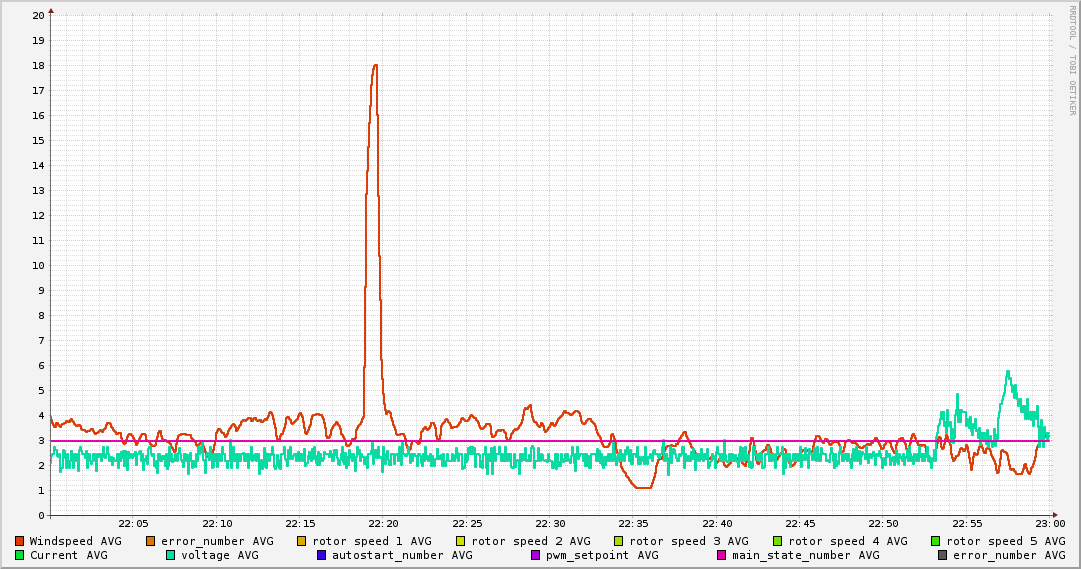Screen dimensions: 1081x569
Task: Click the Windspeed spike peak at 18
Action: (375, 66)
